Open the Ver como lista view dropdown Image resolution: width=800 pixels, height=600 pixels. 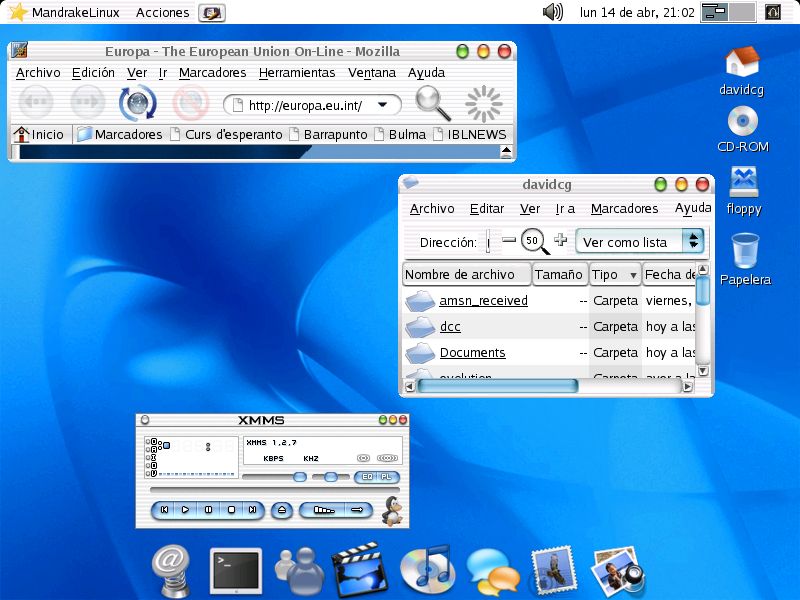[x=640, y=241]
